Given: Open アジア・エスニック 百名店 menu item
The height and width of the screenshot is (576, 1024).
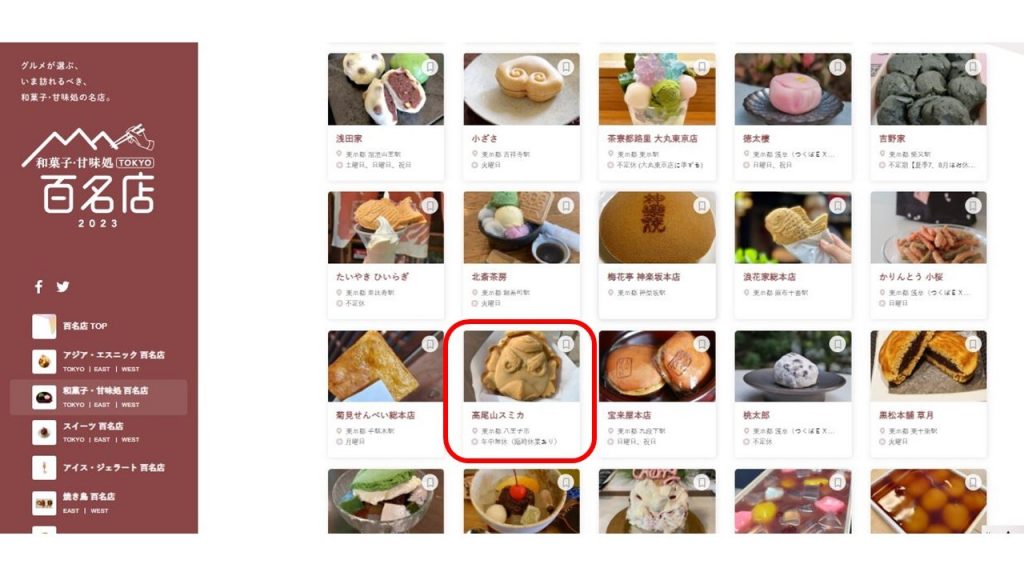Looking at the screenshot, I should point(114,355).
